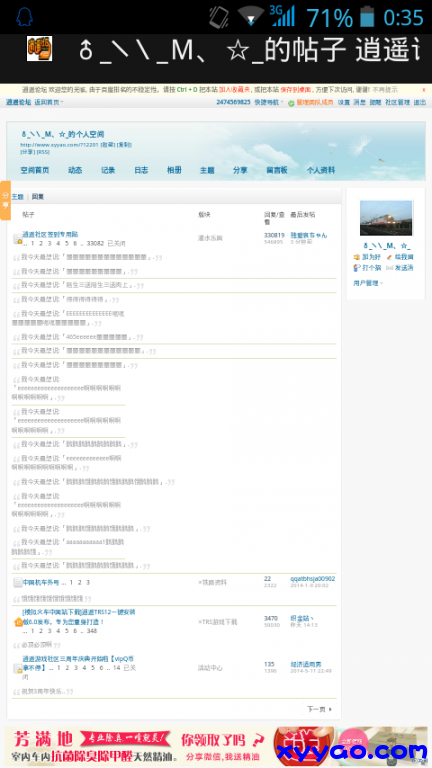Image resolution: width=432 pixels, height=768 pixels.
Task: Open the TRS游戏下载 board link
Action: pos(217,622)
